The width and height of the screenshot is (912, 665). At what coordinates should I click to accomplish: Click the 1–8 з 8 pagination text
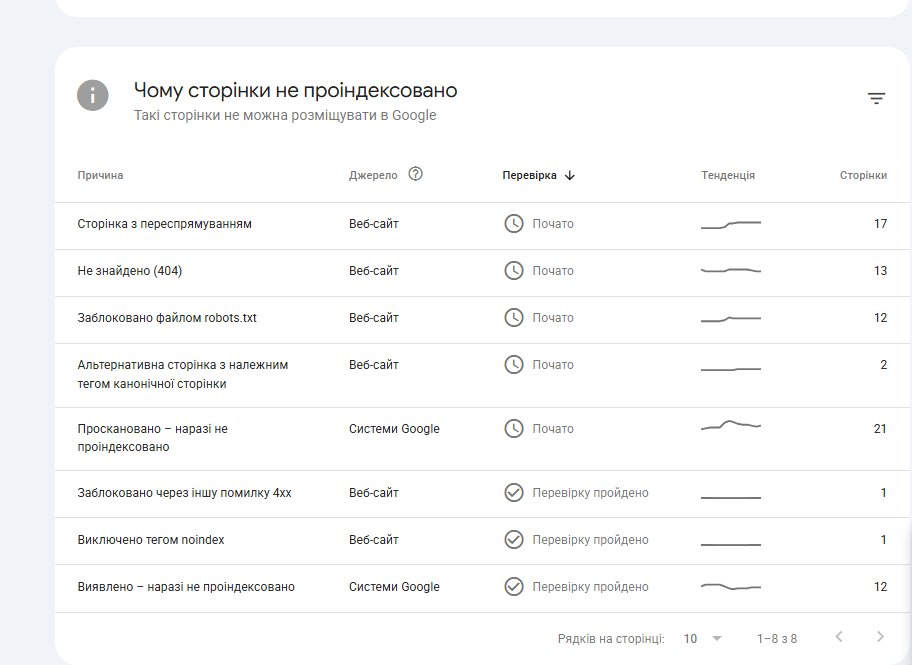click(x=776, y=639)
